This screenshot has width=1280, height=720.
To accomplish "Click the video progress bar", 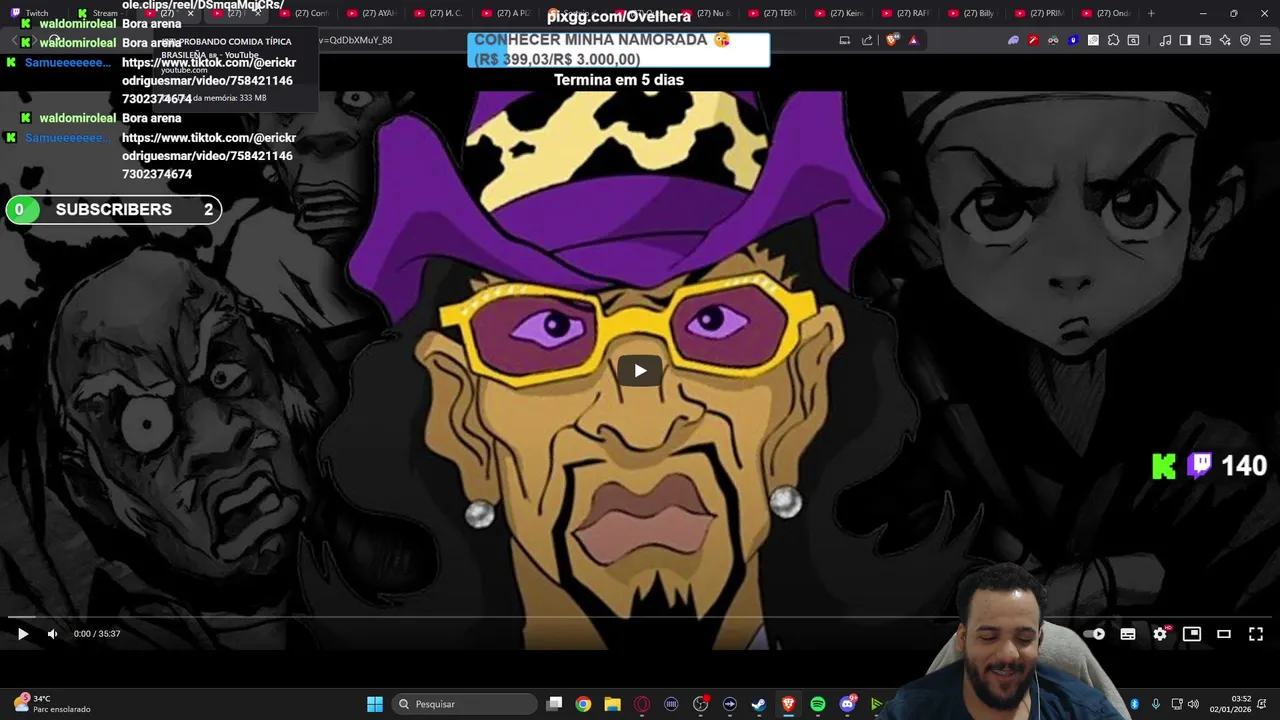I will [x=640, y=617].
